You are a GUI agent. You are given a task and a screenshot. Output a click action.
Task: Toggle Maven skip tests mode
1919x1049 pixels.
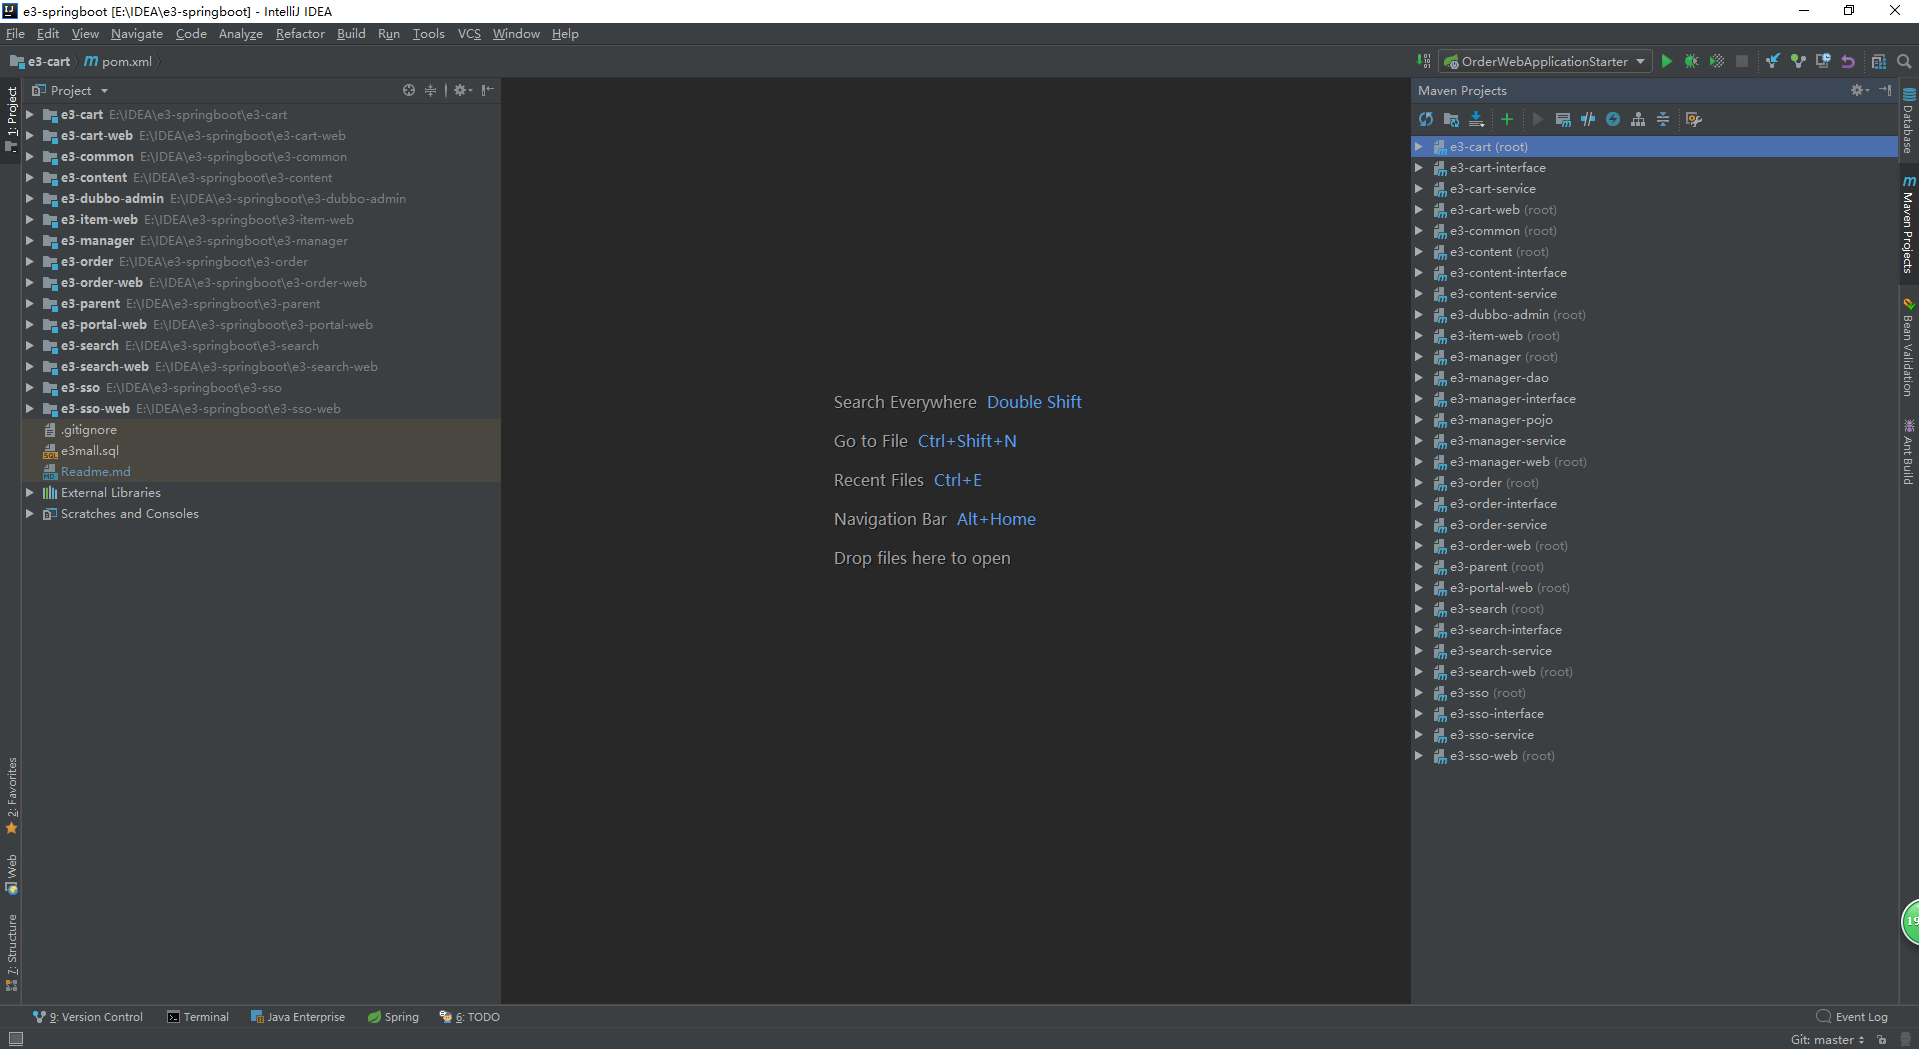pos(1613,119)
